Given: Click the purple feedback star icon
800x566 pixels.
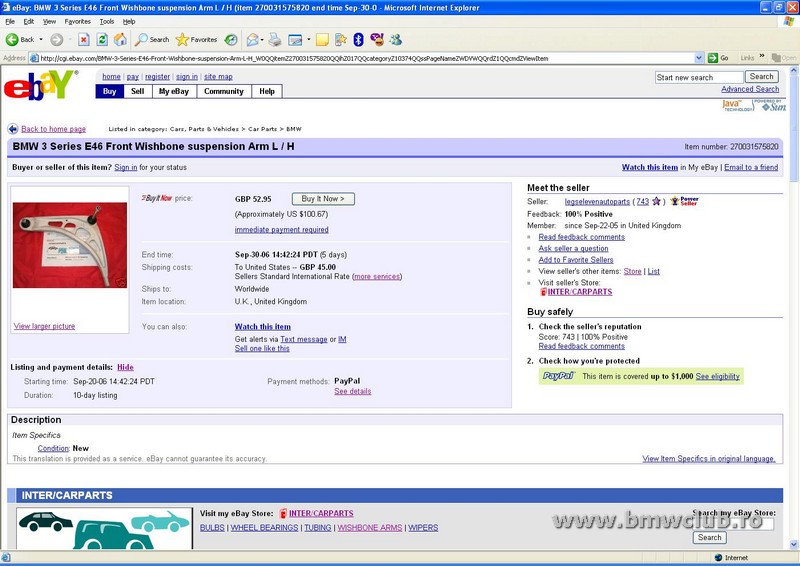Looking at the screenshot, I should tap(656, 201).
